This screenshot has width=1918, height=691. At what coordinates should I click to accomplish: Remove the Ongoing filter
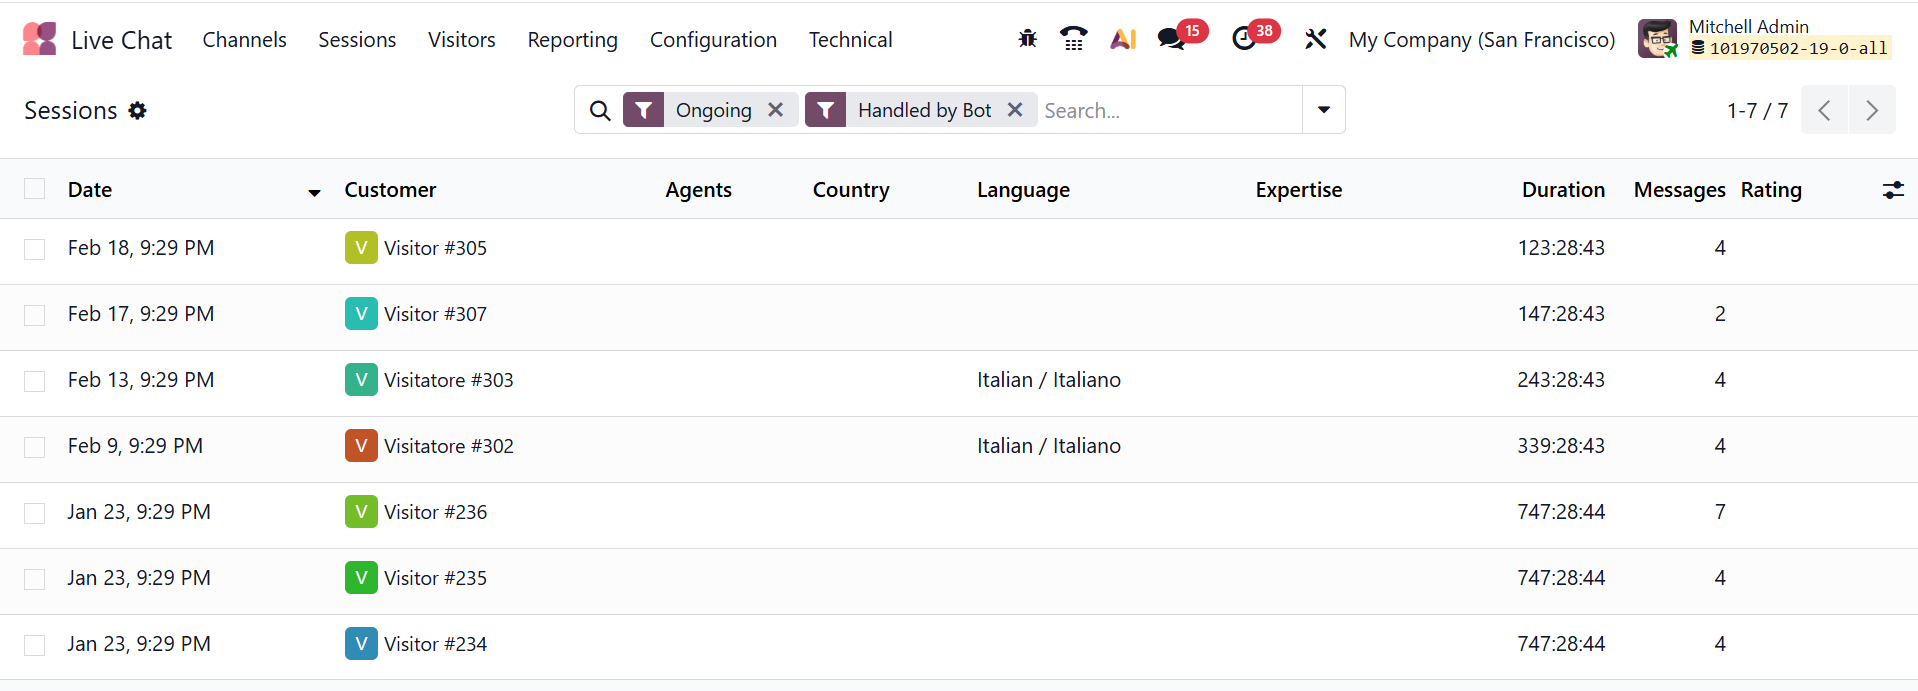pyautogui.click(x=775, y=110)
